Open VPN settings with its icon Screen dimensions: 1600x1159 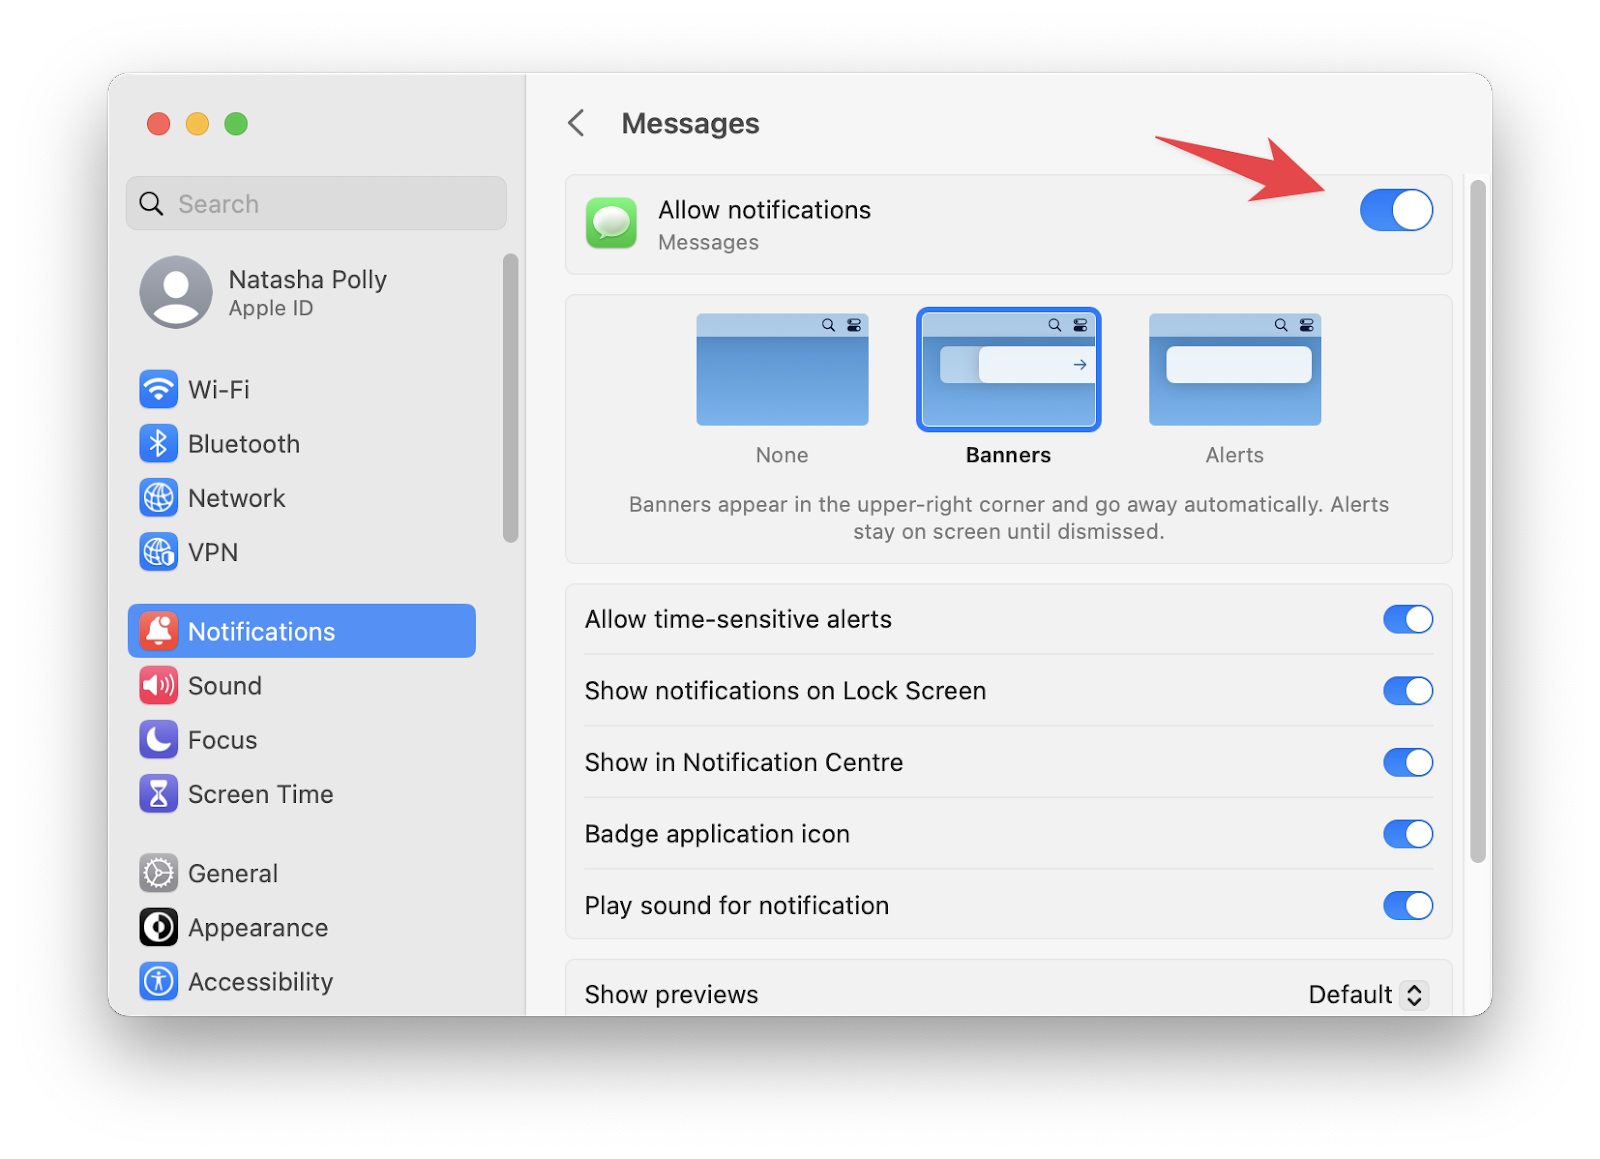click(158, 552)
